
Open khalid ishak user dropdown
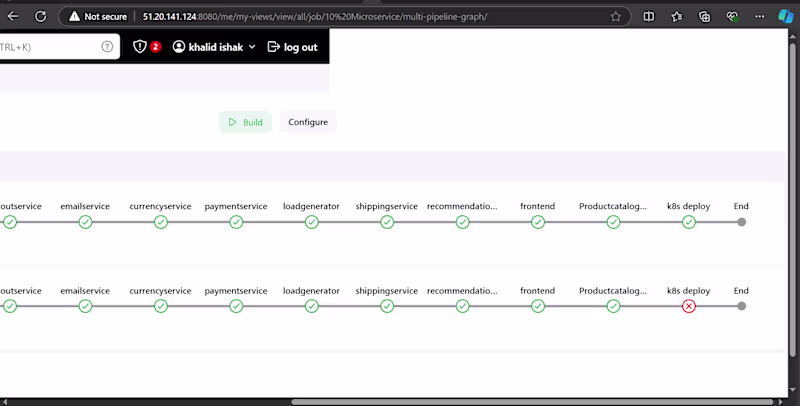coord(214,47)
